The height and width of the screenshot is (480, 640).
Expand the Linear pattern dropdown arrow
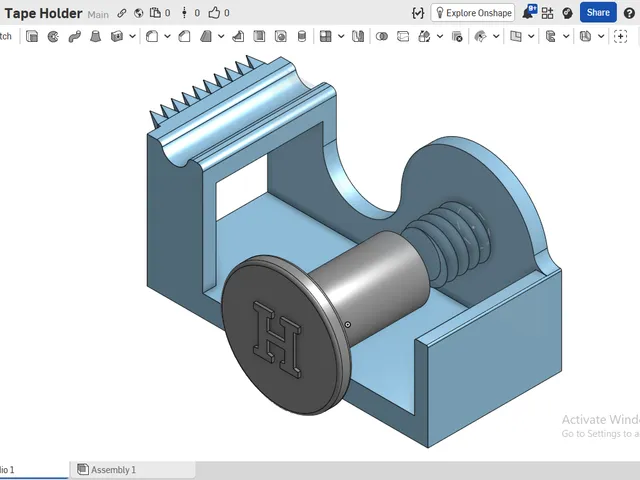341,37
